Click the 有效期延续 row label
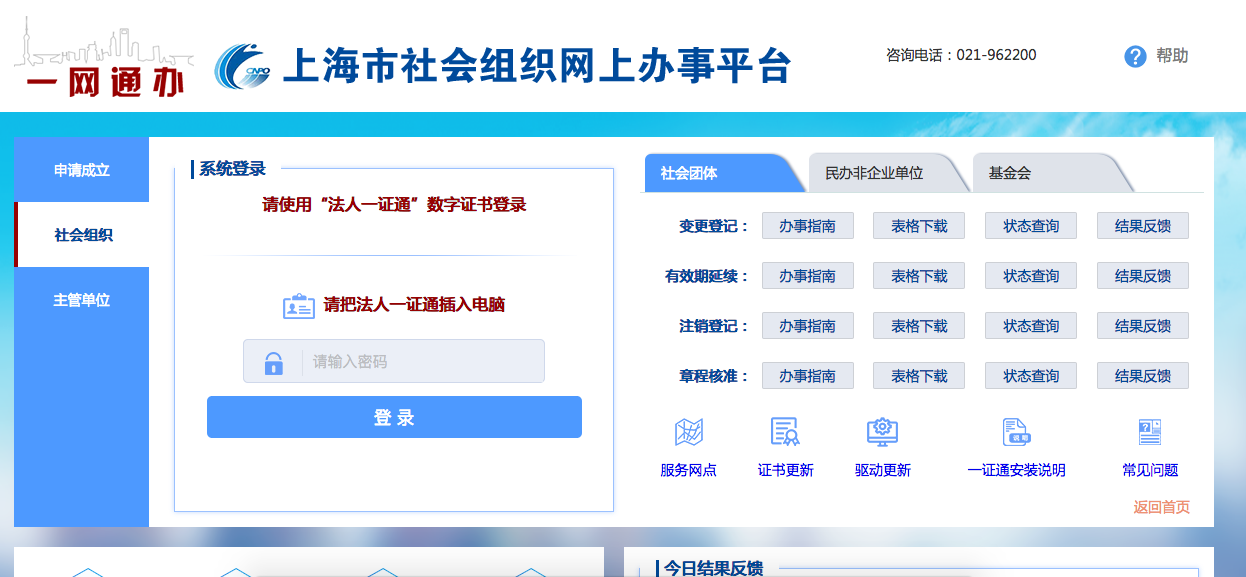The width and height of the screenshot is (1246, 577). [x=706, y=276]
